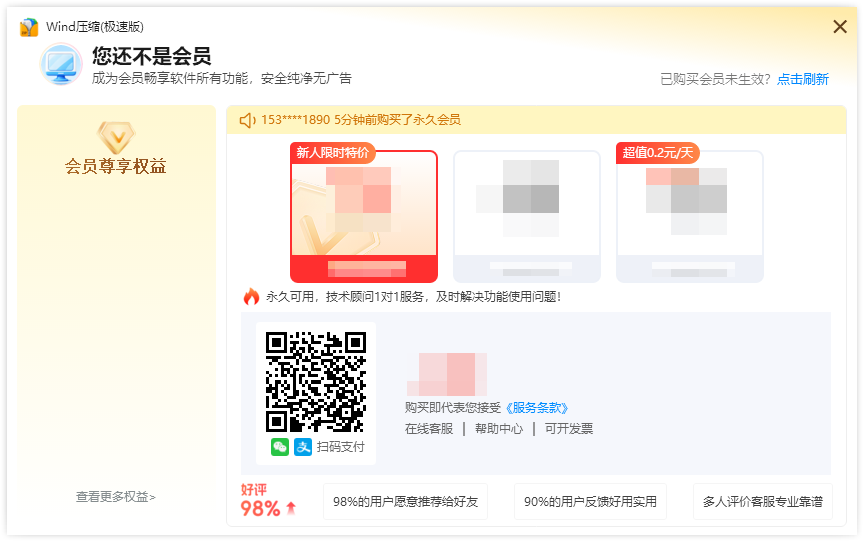Open the 帮助中心 help center
The width and height of the screenshot is (864, 542).
(x=499, y=429)
